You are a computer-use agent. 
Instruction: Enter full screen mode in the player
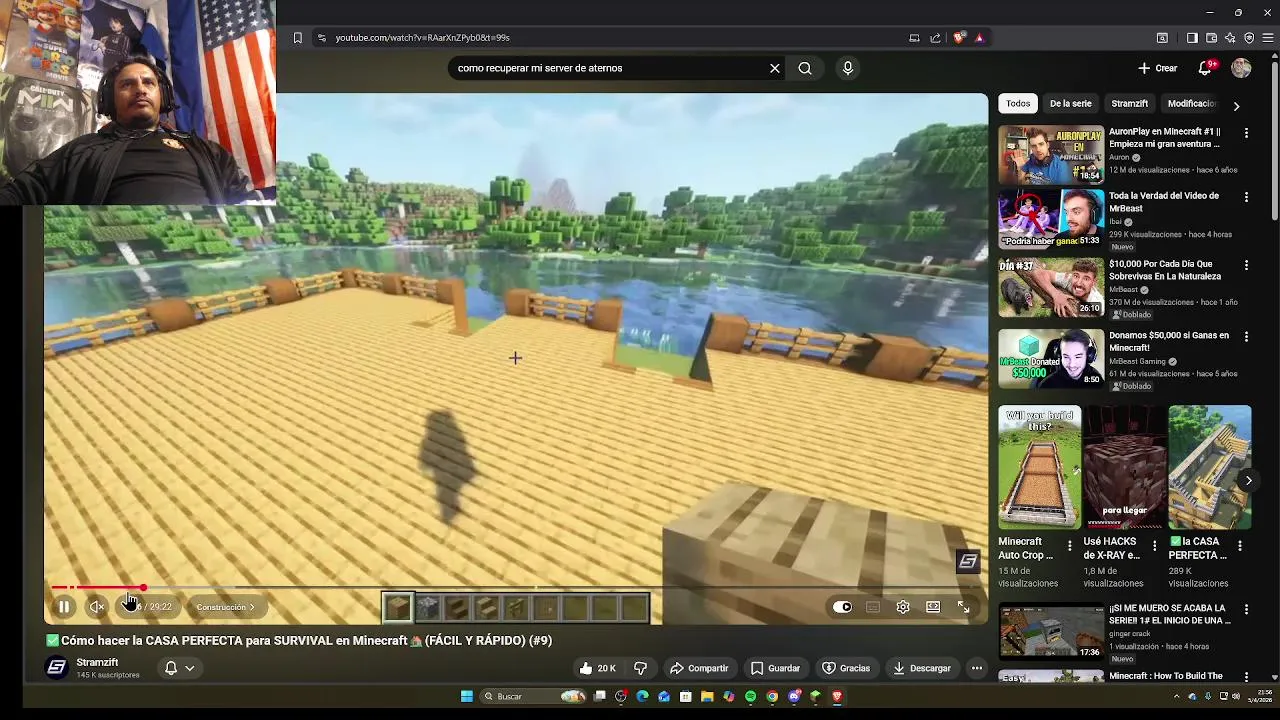click(x=963, y=607)
